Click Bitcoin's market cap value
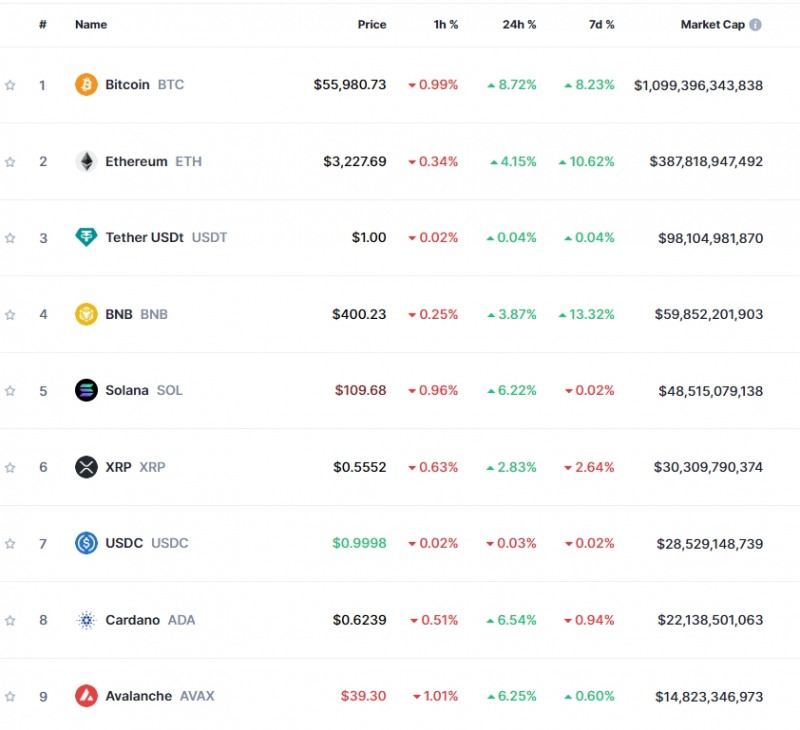 pyautogui.click(x=698, y=85)
